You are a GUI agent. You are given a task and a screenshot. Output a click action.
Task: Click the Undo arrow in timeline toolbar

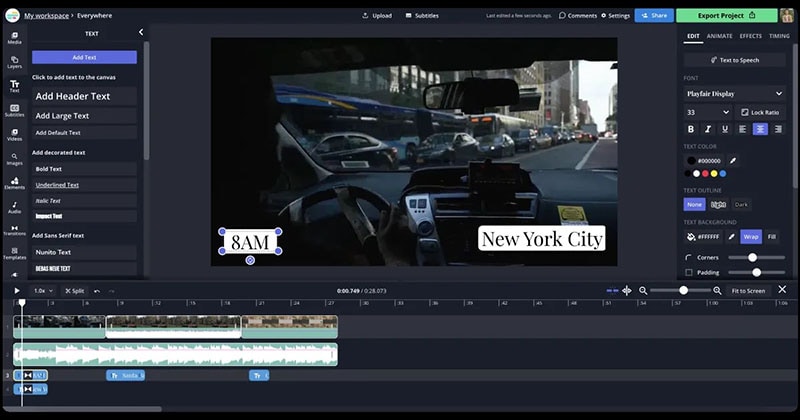click(97, 291)
